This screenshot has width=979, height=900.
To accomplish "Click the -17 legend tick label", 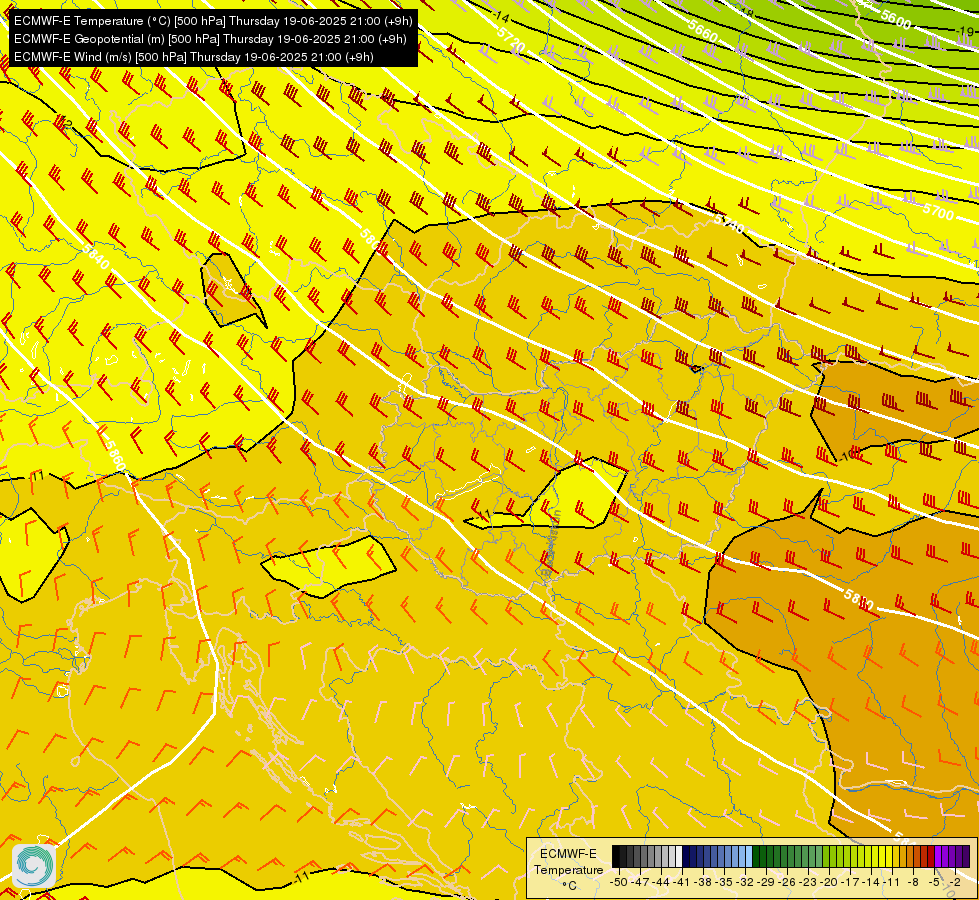I will 850,883.
